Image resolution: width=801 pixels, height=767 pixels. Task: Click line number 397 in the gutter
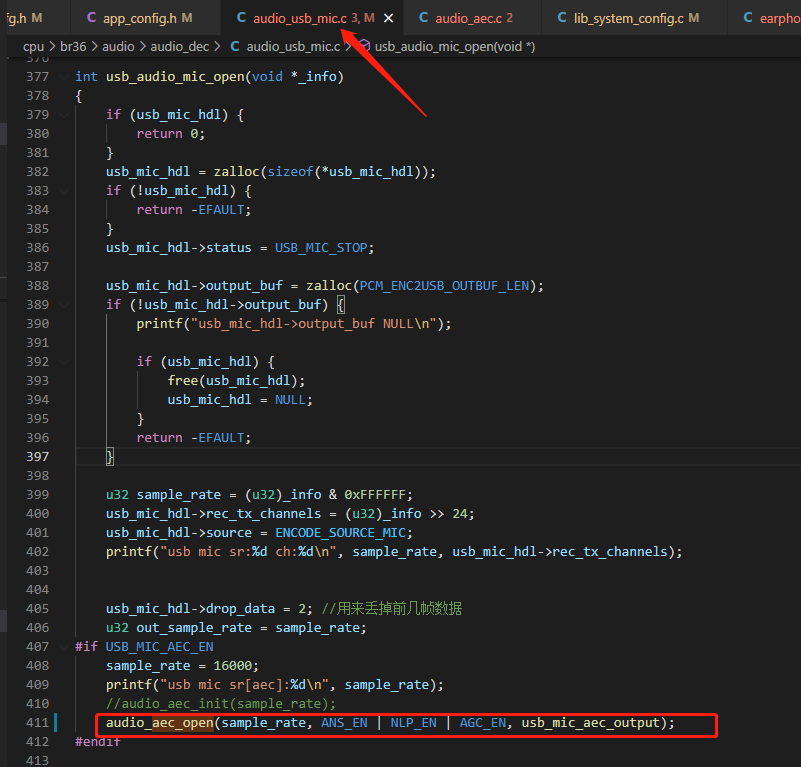37,456
